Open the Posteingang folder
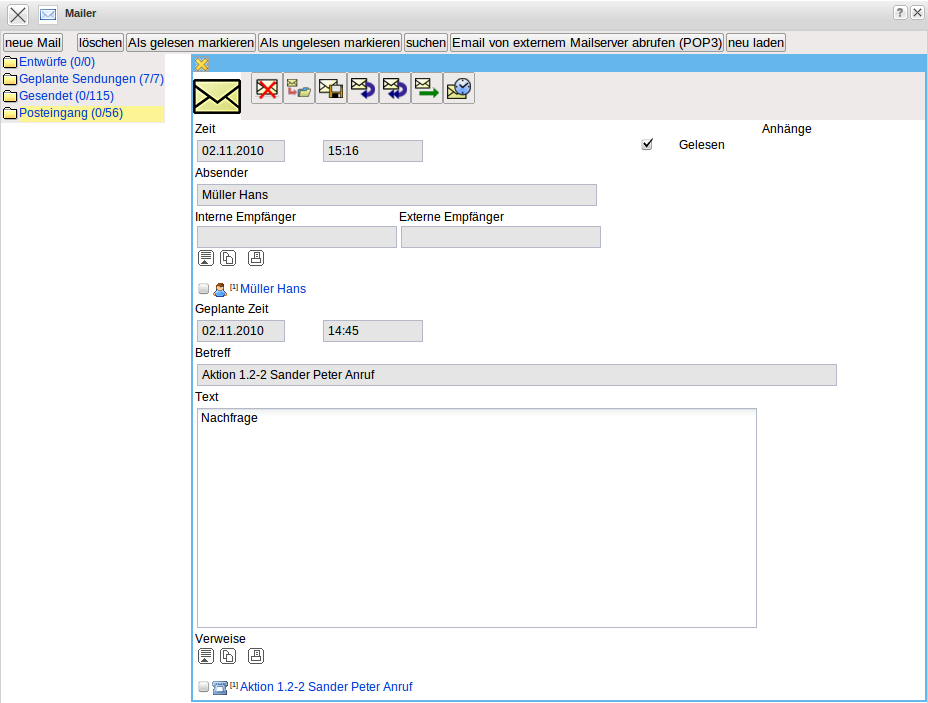The width and height of the screenshot is (928, 703). [x=70, y=113]
